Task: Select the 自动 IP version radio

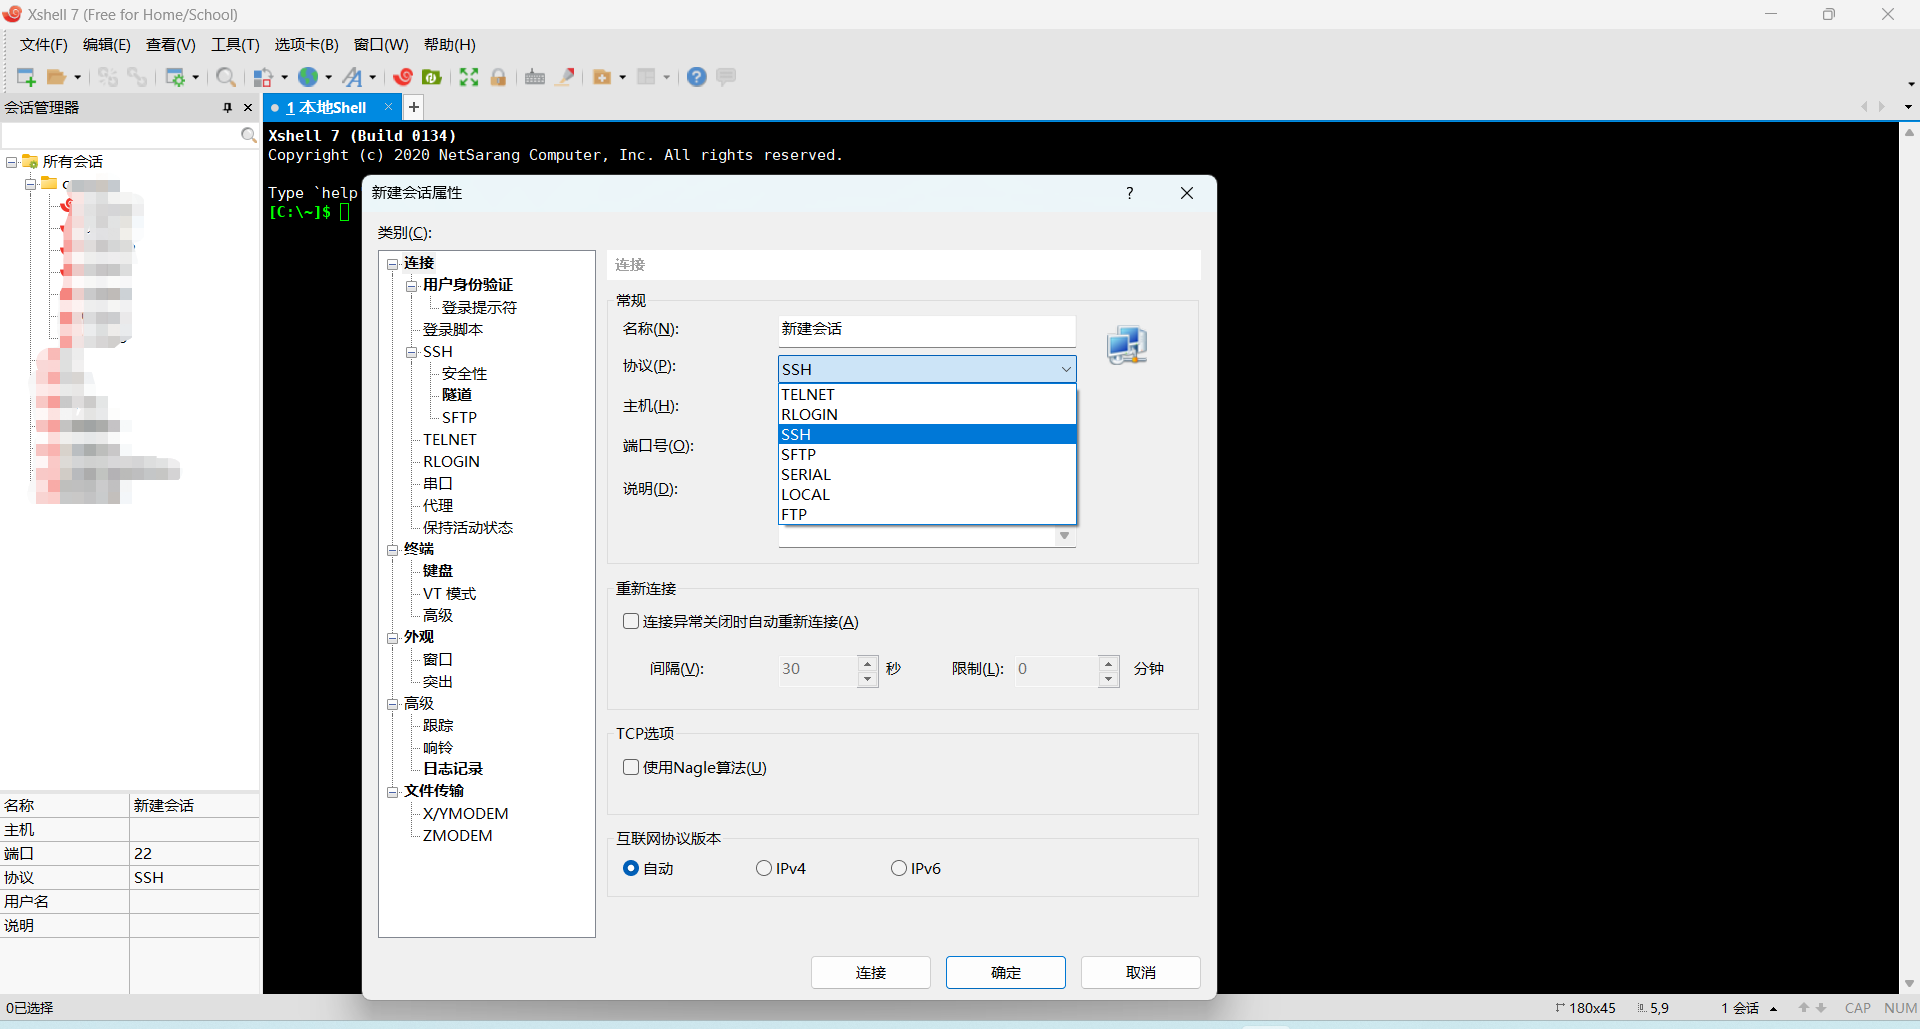Action: (631, 868)
